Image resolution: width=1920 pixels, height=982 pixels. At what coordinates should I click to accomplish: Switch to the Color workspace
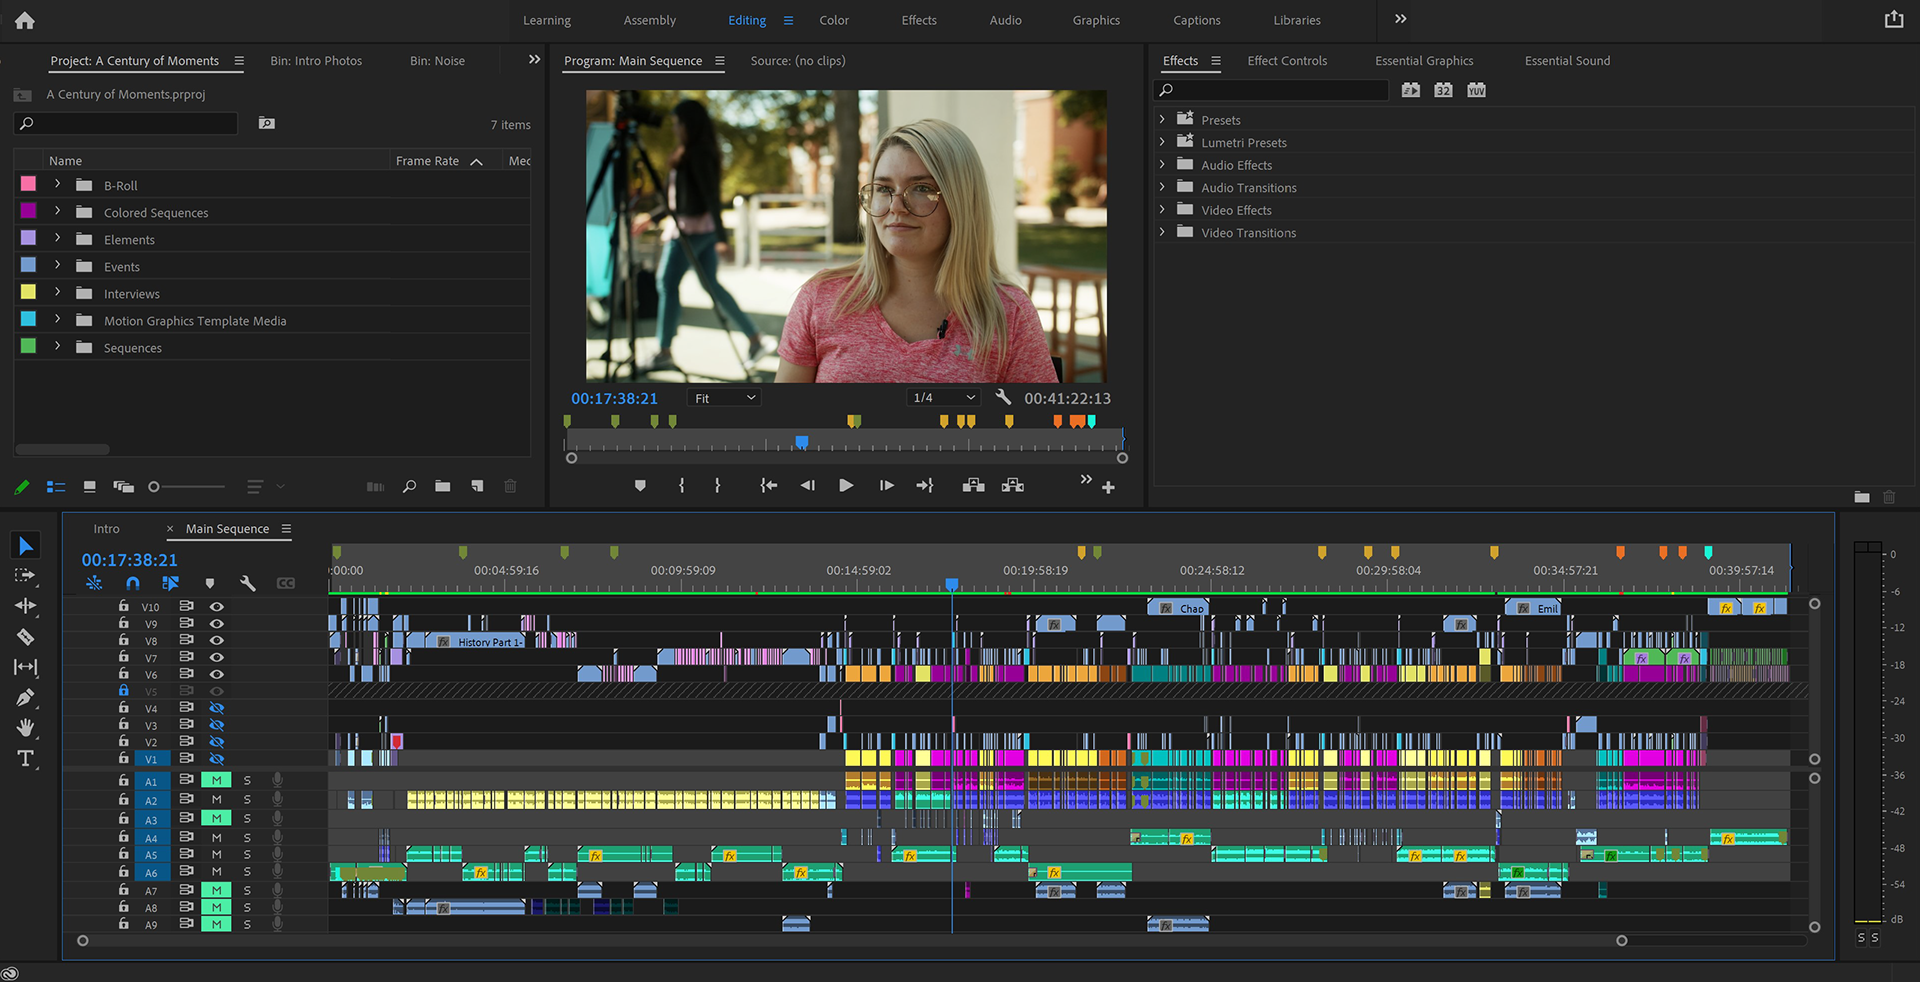pyautogui.click(x=834, y=20)
